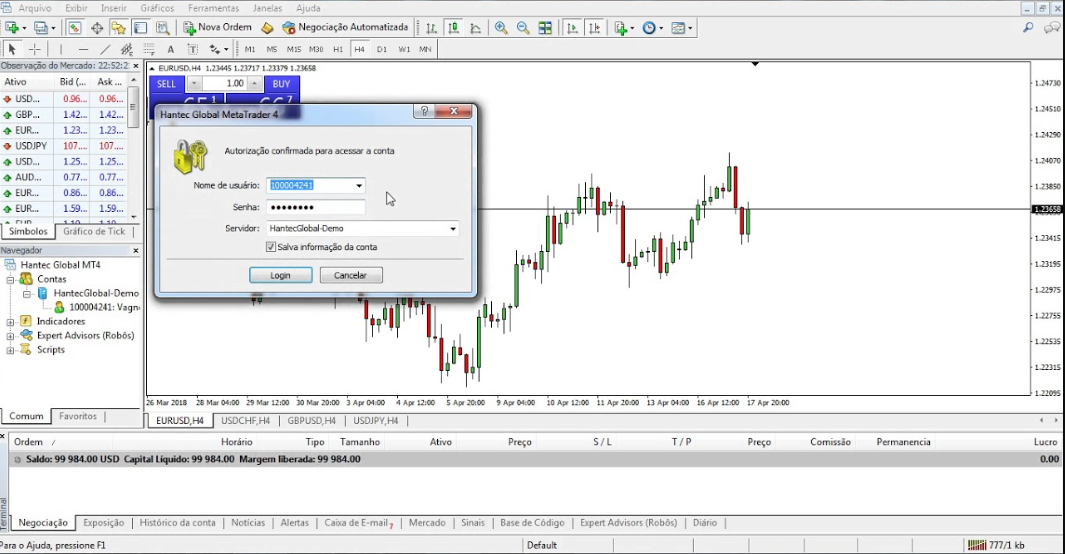Toggle the H1 timeframe button
1065x554 pixels.
pos(338,49)
